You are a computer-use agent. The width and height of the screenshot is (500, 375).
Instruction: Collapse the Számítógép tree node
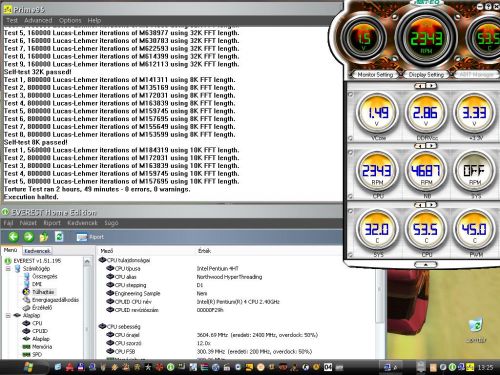click(x=8, y=269)
